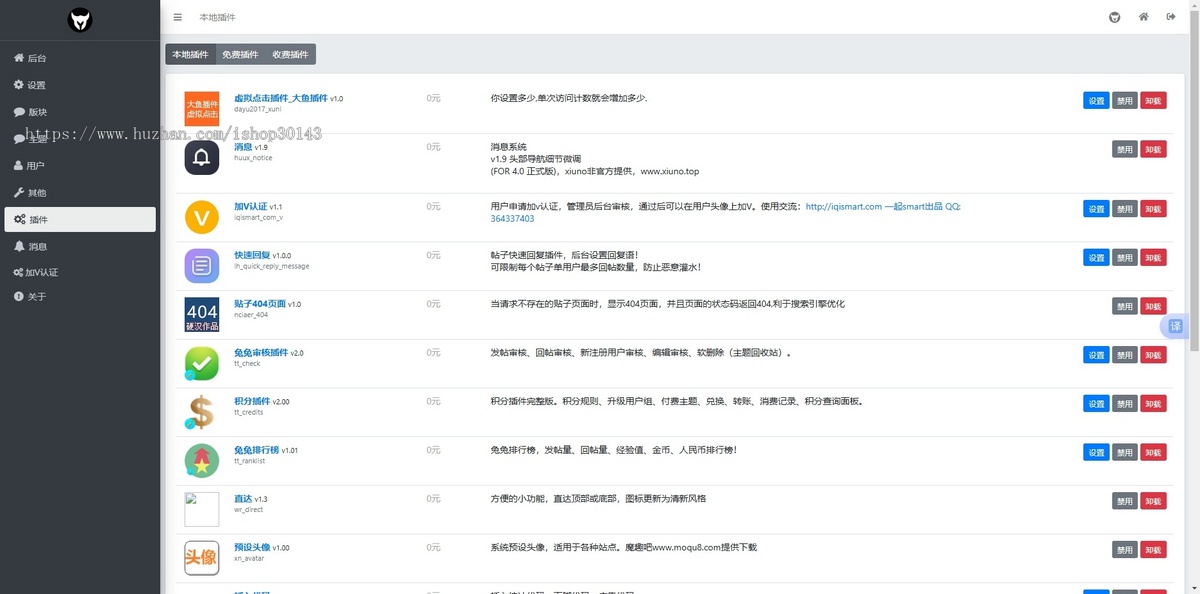The width and height of the screenshot is (1200, 594).
Task: Uninstall the 虚拟点击插件 with 卸载 button
Action: coord(1153,100)
